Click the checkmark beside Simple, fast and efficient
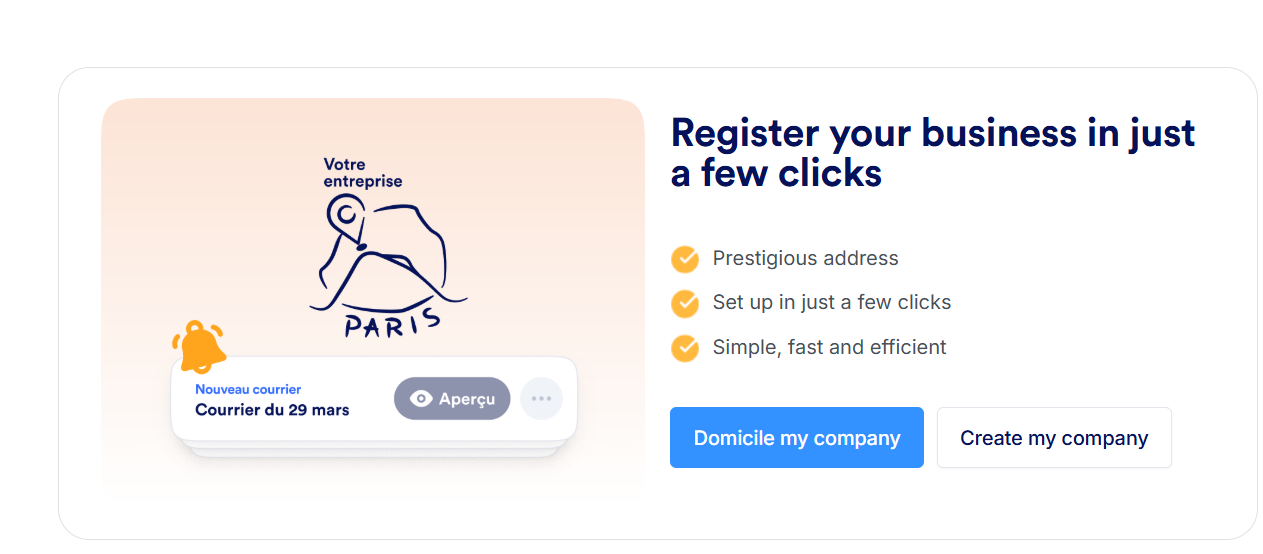 685,348
